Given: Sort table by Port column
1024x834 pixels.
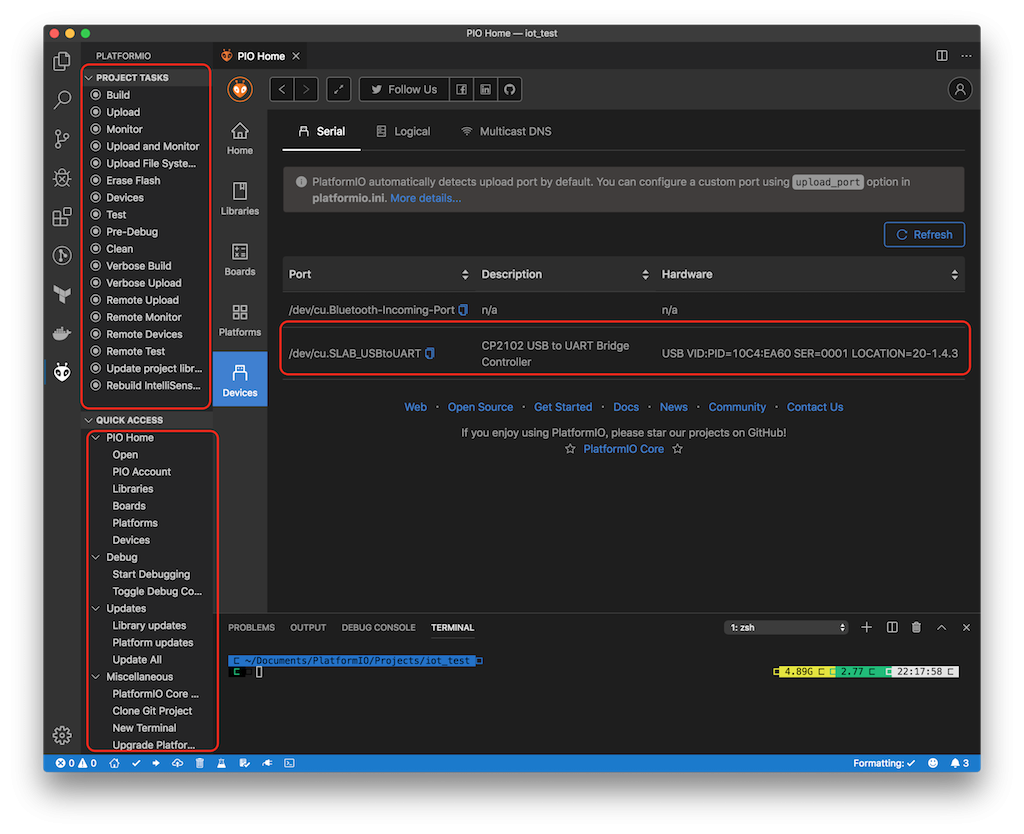Looking at the screenshot, I should 465,275.
